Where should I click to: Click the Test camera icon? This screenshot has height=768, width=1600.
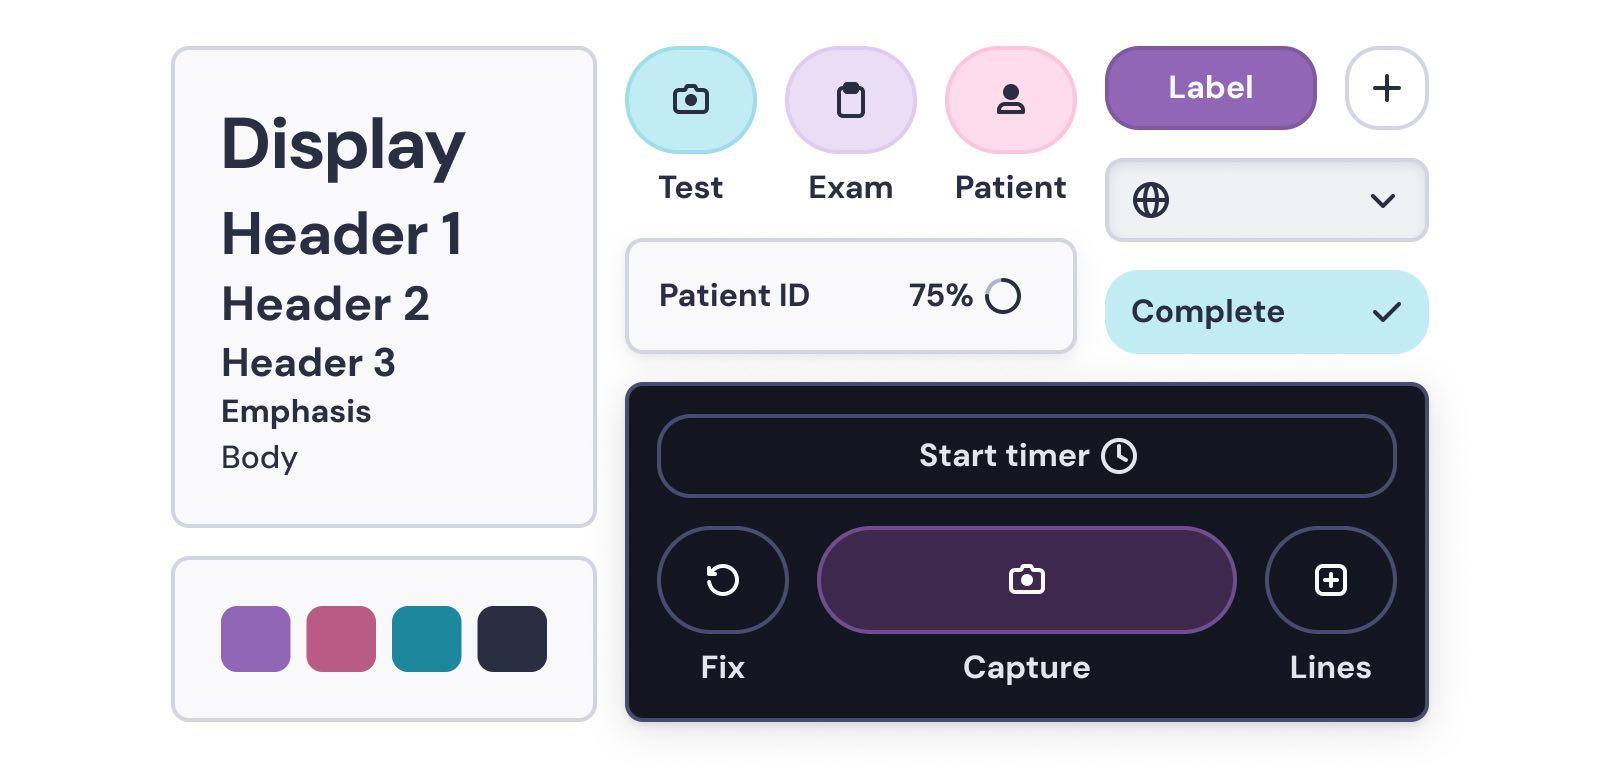coord(690,100)
